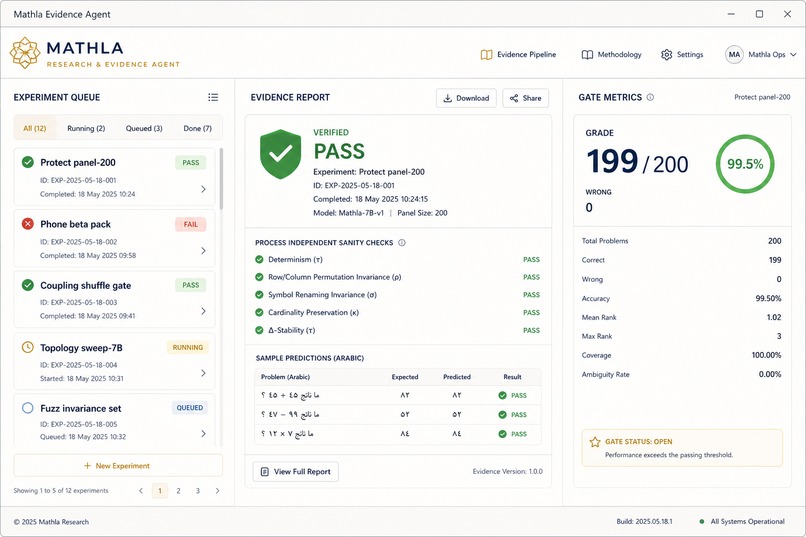Click the Ambiguity Rate value 0.00%

pyautogui.click(x=770, y=374)
